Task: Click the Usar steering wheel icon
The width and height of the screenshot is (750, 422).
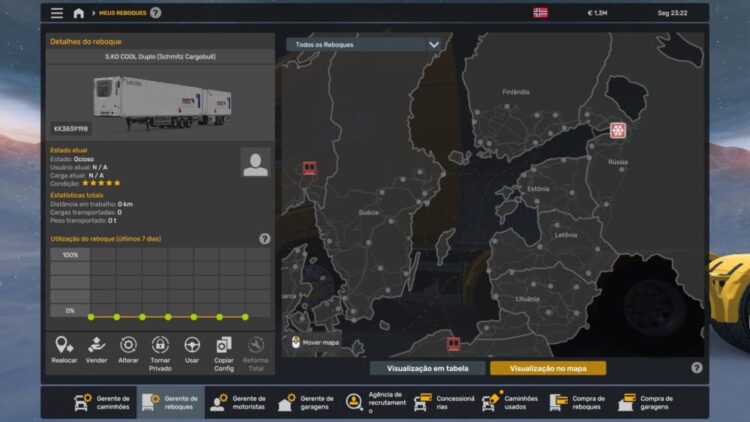Action: [192, 344]
